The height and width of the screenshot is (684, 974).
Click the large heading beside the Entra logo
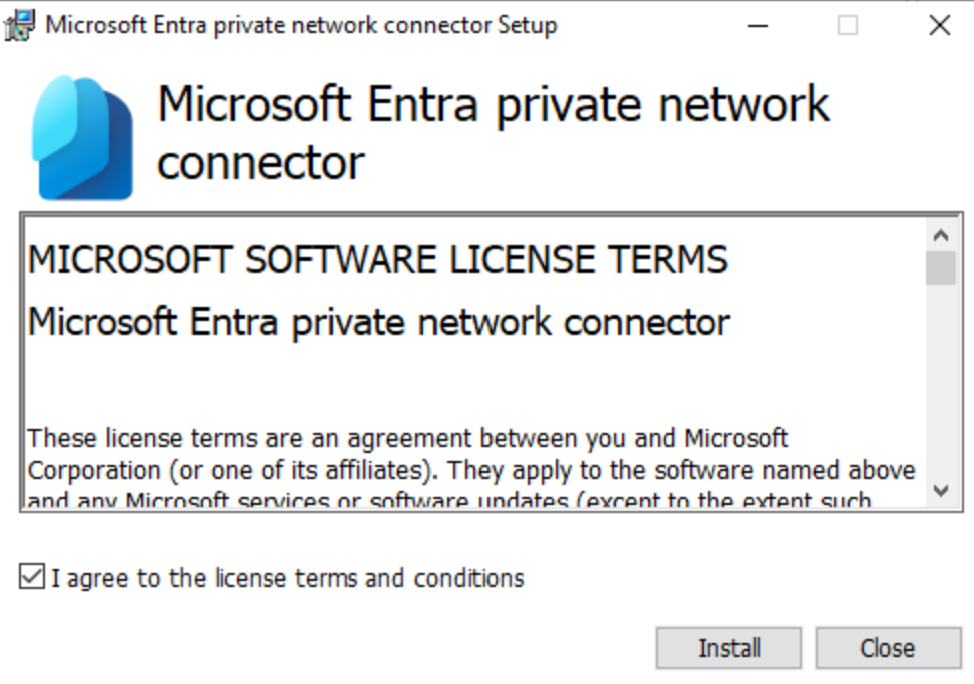[x=493, y=132]
